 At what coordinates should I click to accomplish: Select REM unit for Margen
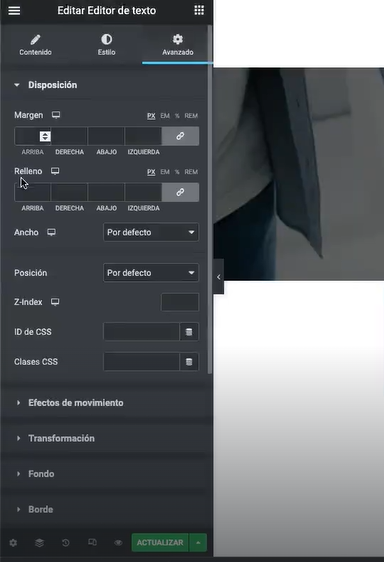pyautogui.click(x=191, y=116)
